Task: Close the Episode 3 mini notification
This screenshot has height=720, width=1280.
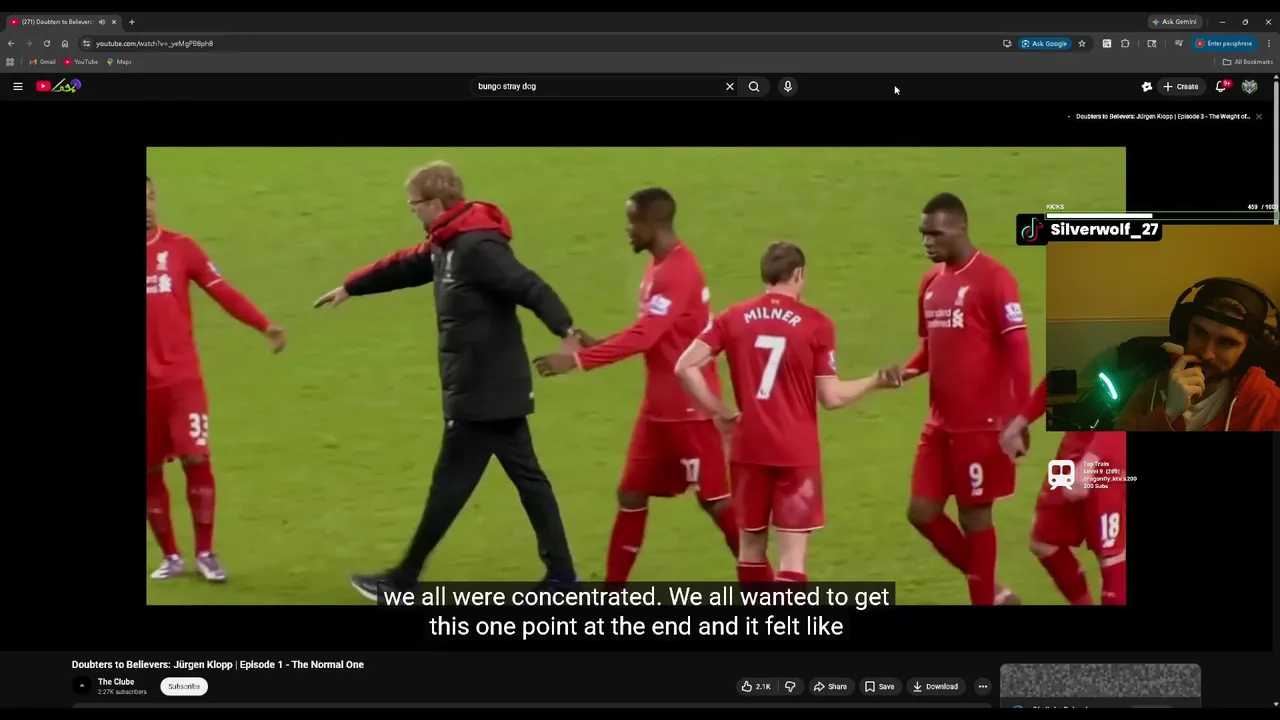Action: pos(1258,116)
